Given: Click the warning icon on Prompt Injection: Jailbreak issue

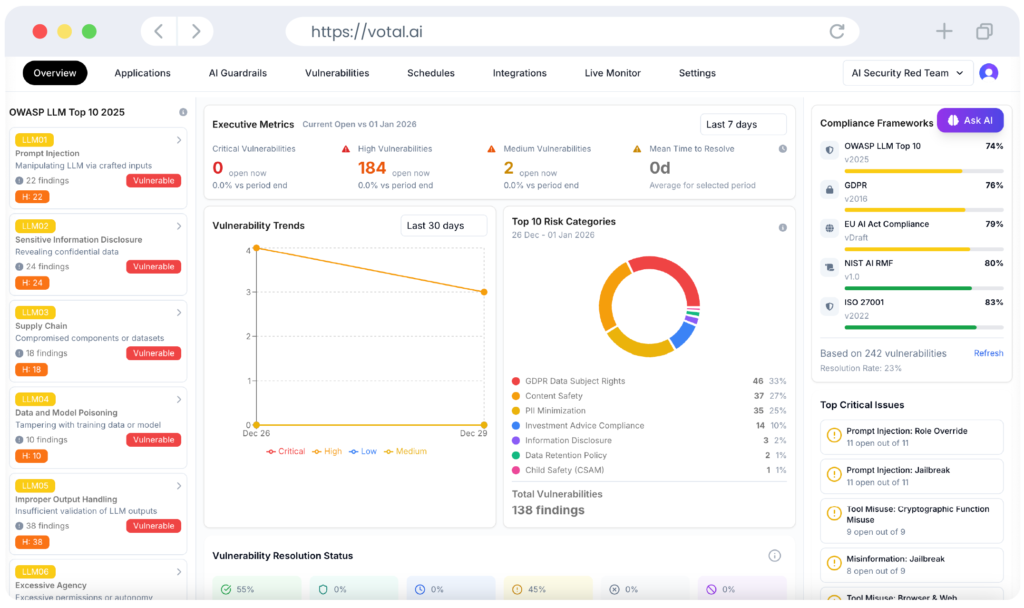Looking at the screenshot, I should point(833,475).
